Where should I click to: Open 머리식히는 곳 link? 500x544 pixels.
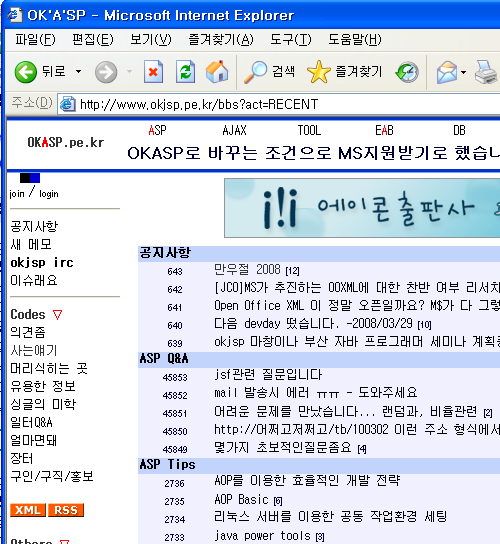[49, 368]
